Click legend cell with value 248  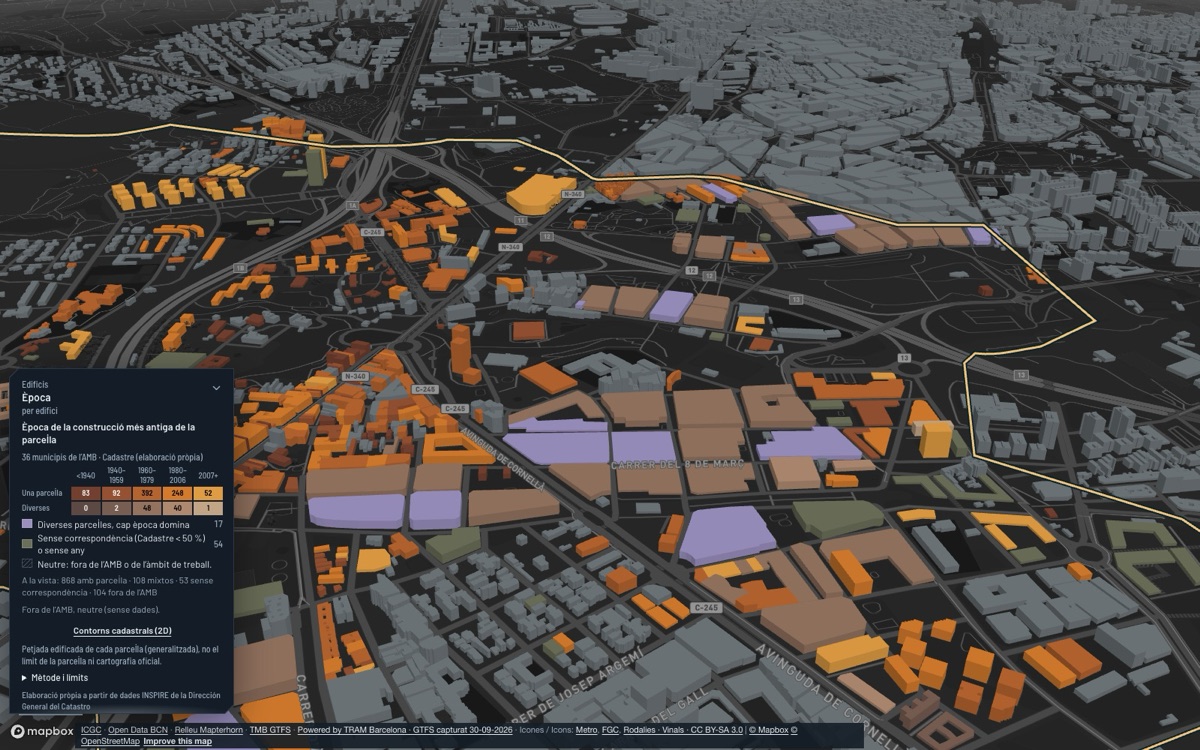pyautogui.click(x=178, y=493)
